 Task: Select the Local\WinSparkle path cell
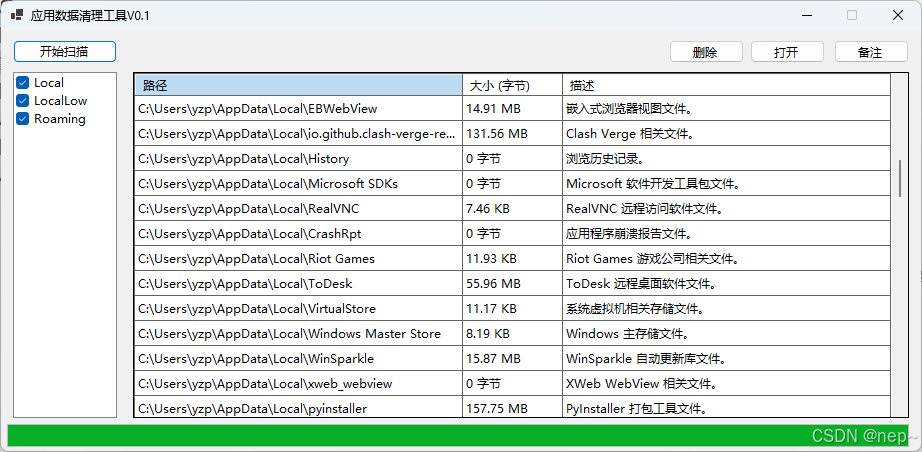tap(299, 359)
